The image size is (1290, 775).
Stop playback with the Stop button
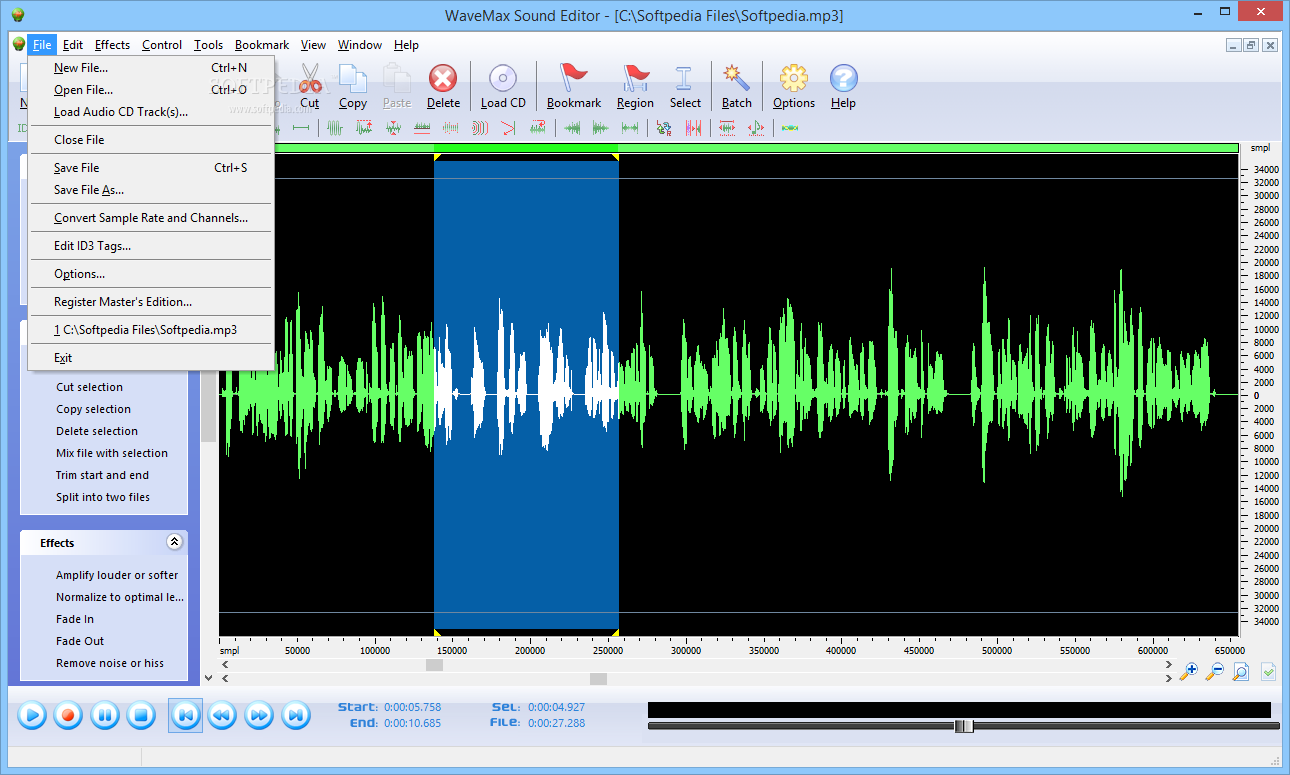coord(141,715)
